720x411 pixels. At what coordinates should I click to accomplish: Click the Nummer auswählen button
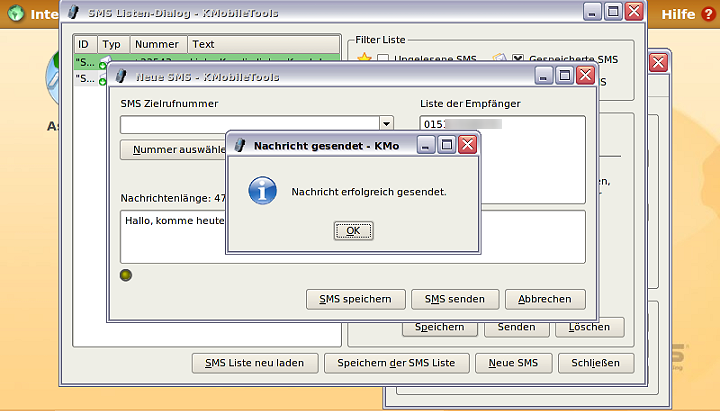click(x=173, y=150)
